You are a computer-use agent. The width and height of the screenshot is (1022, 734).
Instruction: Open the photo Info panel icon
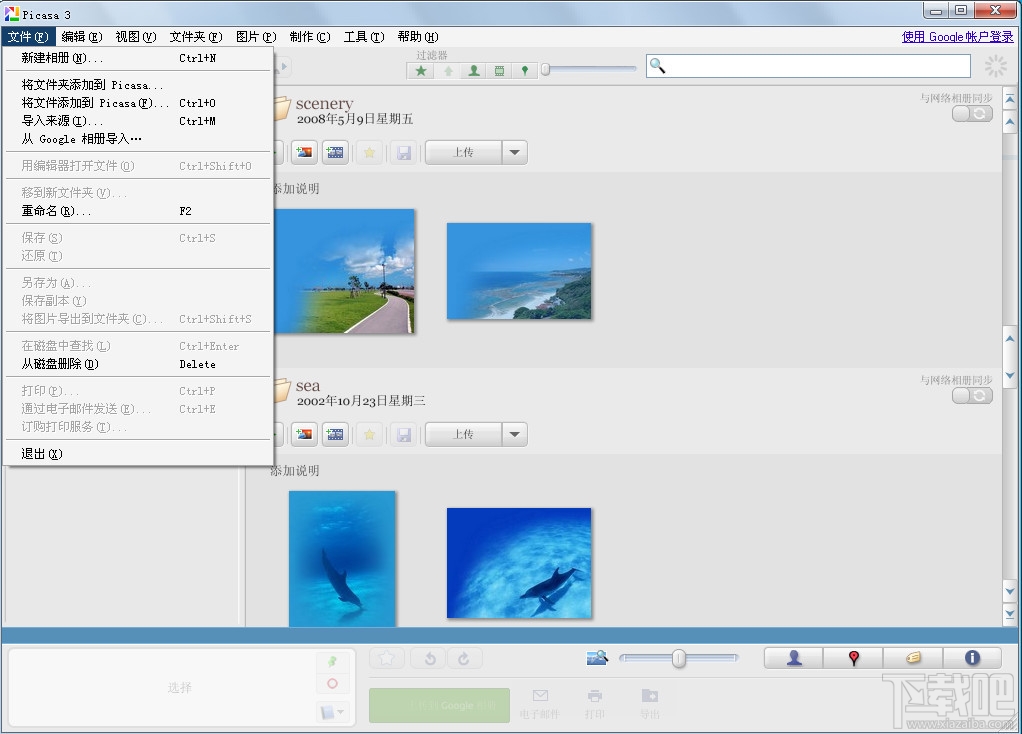point(971,657)
